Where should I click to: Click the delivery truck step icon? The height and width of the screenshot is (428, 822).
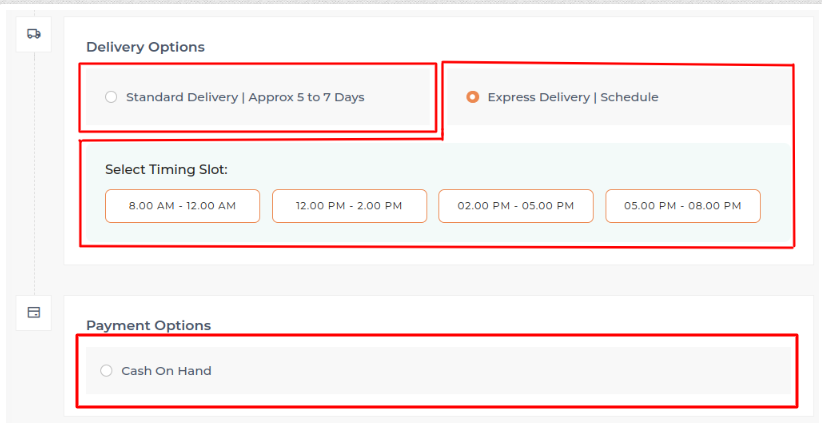[34, 33]
